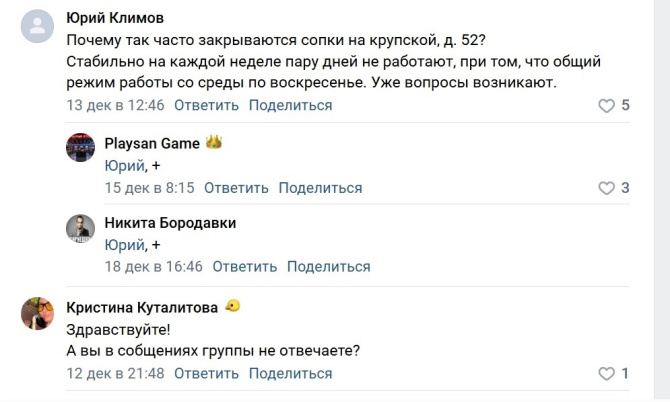Screen dimensions: 670x402
Task: Reply to Playsan Game's comment via Ответить
Action: click(236, 188)
